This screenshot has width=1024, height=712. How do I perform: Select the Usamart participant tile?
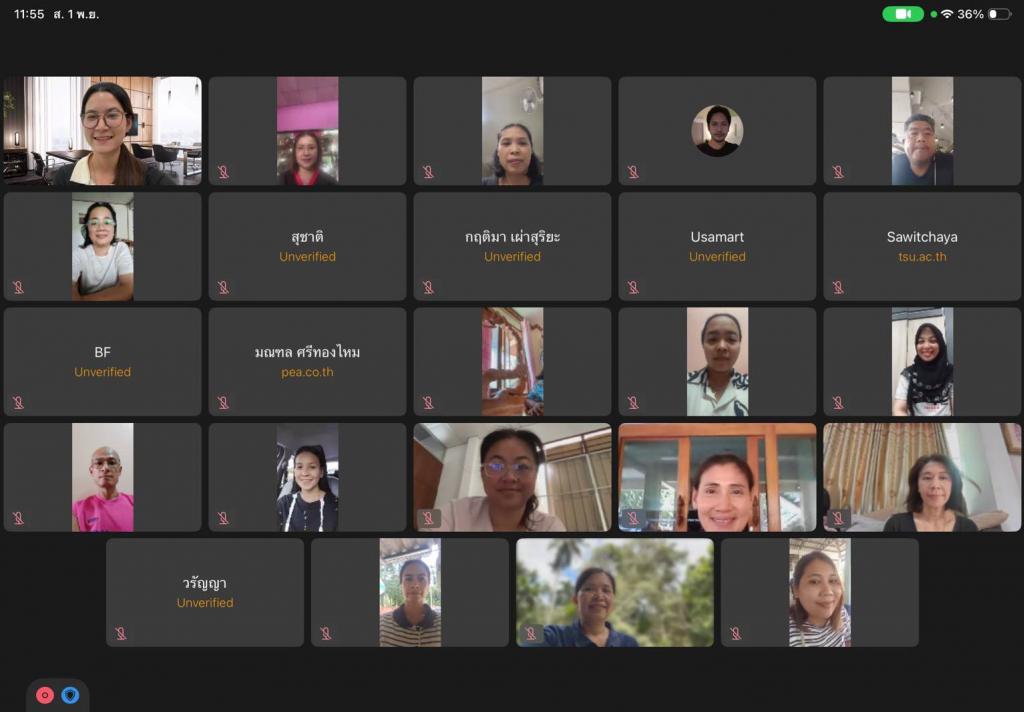click(x=717, y=246)
